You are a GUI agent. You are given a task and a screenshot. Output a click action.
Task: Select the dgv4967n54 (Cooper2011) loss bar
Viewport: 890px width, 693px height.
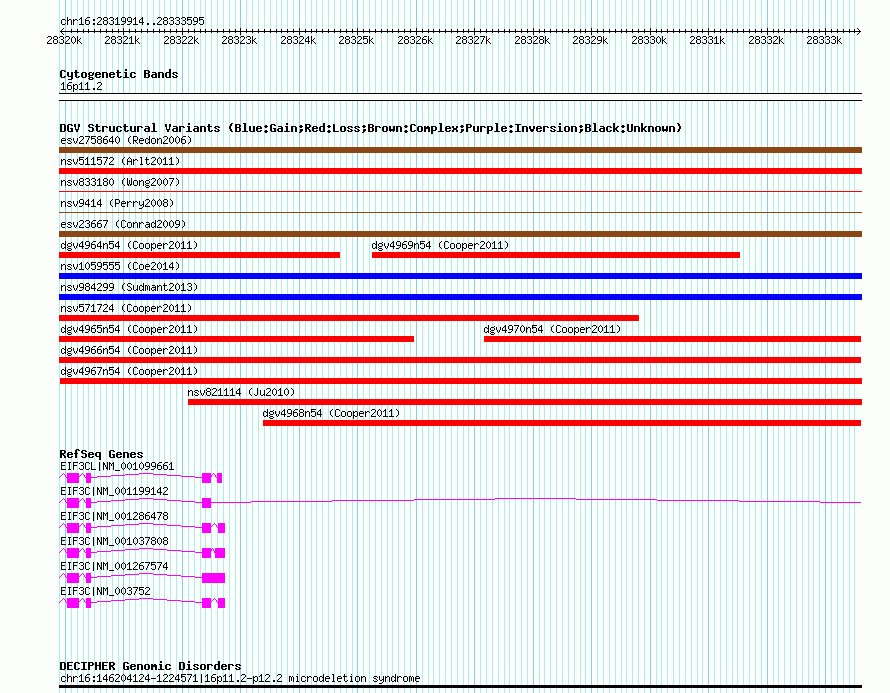[x=460, y=381]
